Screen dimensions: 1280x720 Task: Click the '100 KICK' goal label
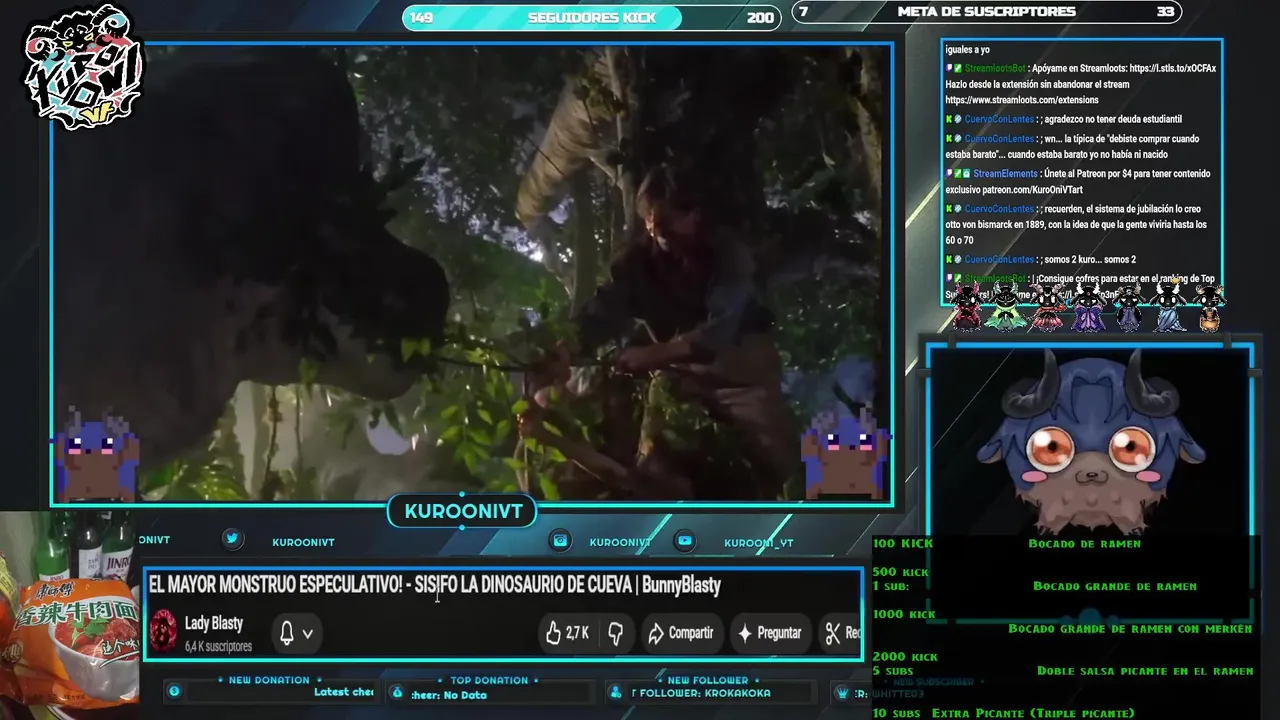tap(902, 543)
